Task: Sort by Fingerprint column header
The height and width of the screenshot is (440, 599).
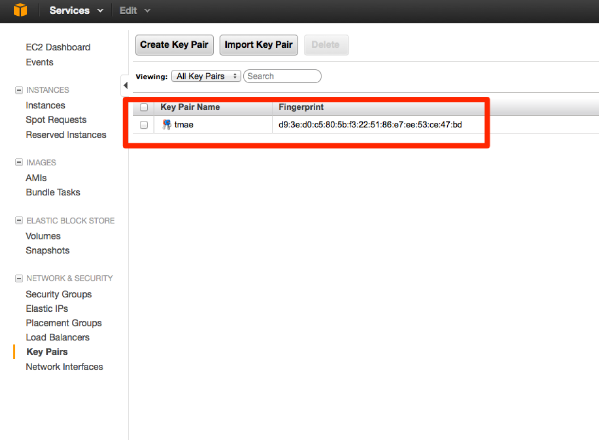Action: (x=301, y=107)
